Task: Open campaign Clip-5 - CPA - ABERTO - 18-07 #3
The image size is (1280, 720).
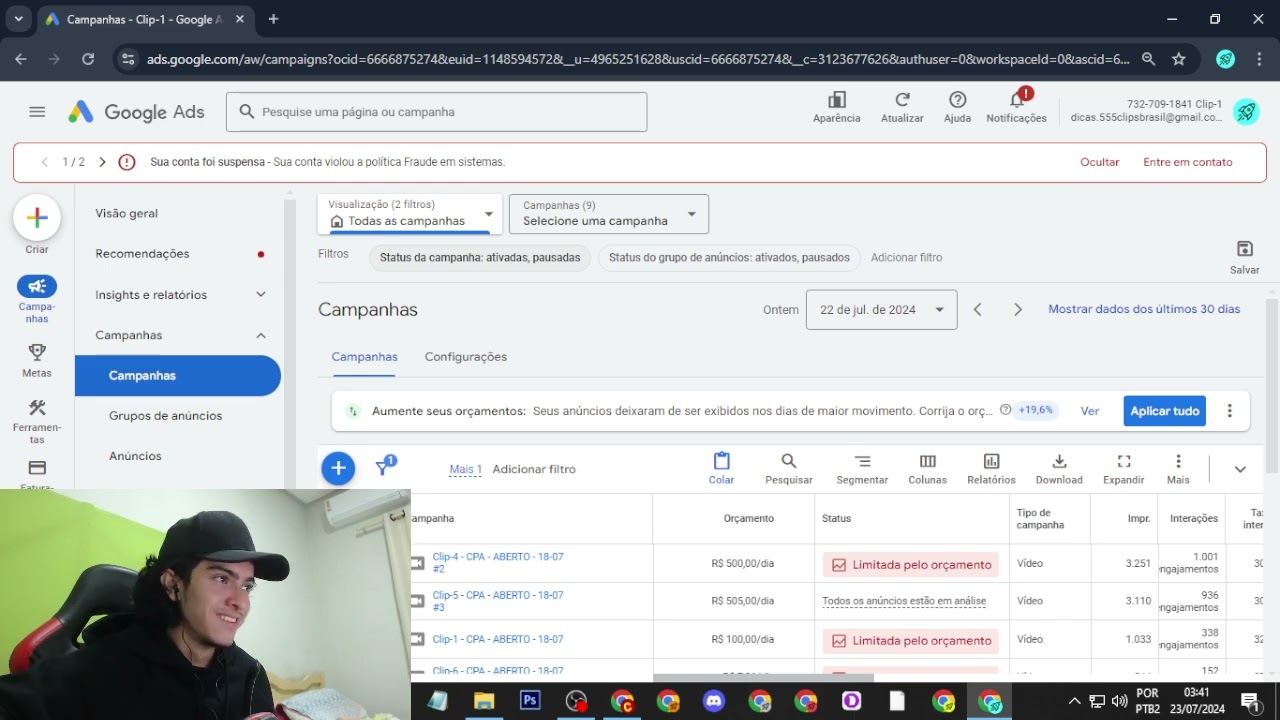Action: click(498, 601)
